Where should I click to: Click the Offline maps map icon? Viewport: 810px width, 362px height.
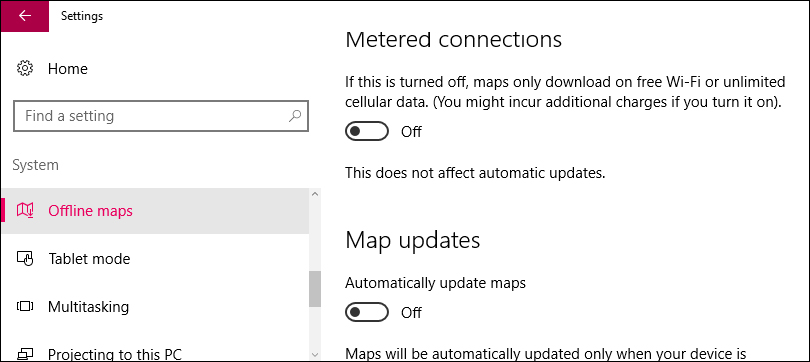tap(25, 211)
